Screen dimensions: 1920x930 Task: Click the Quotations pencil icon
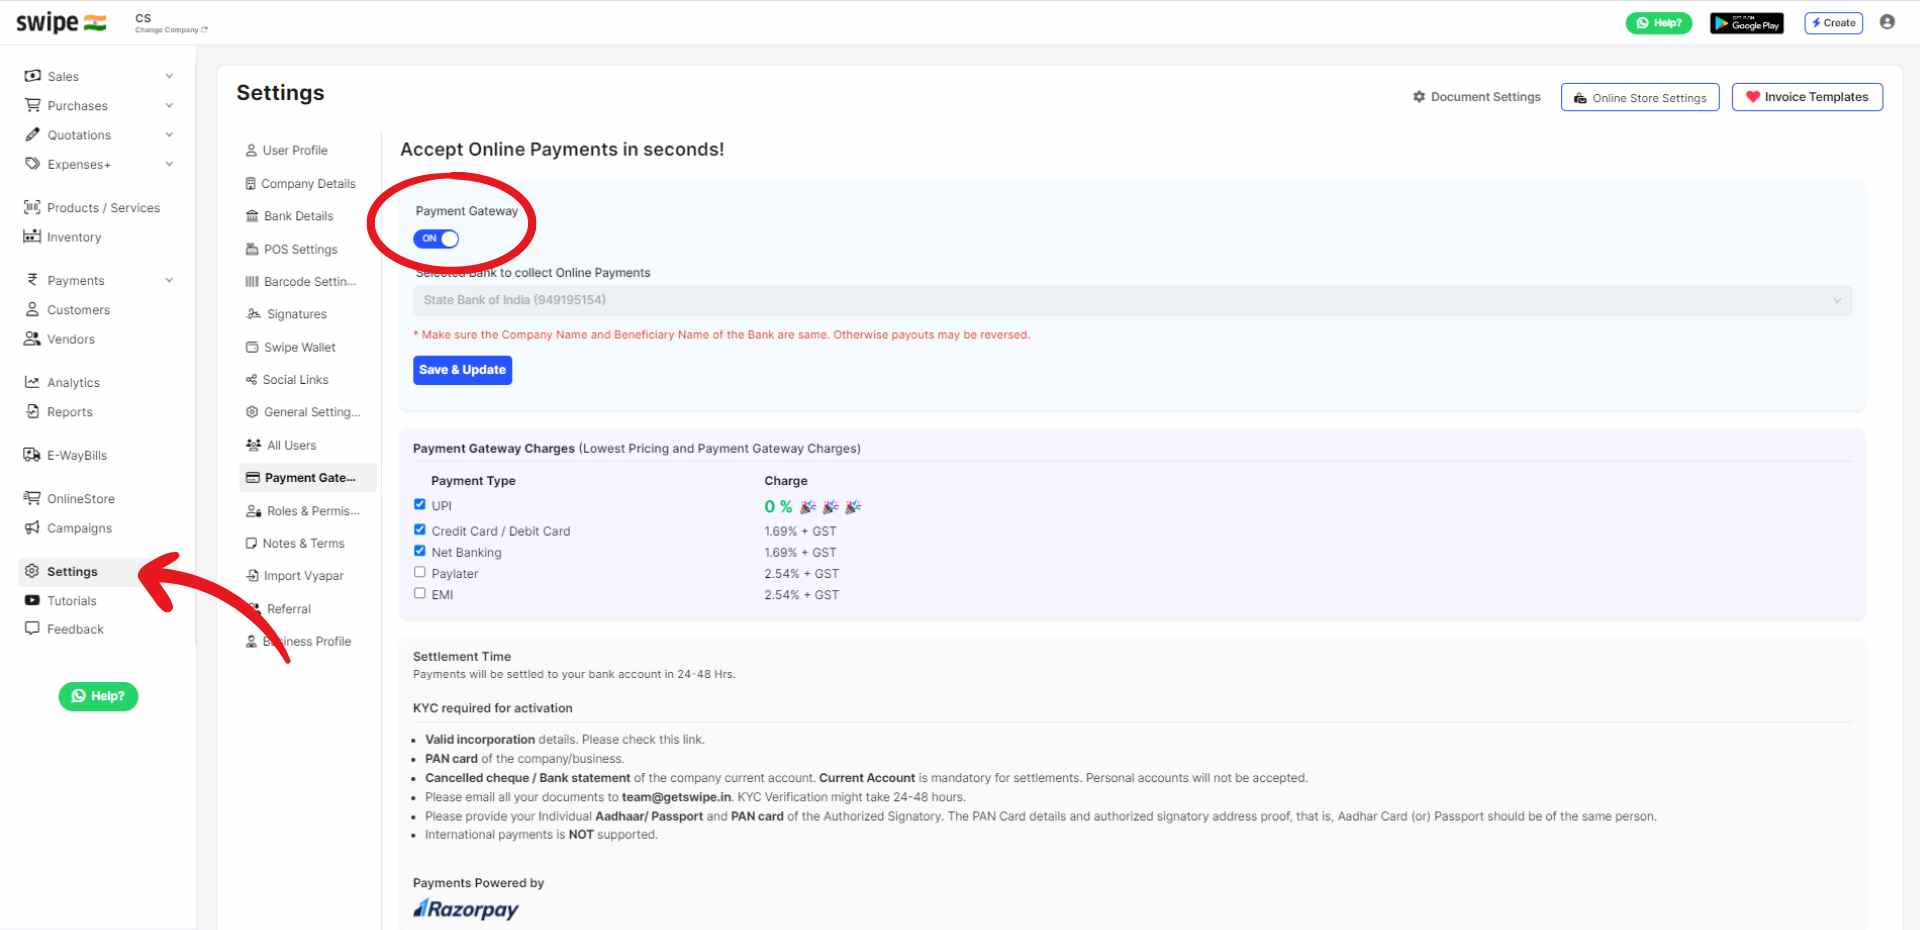click(32, 134)
